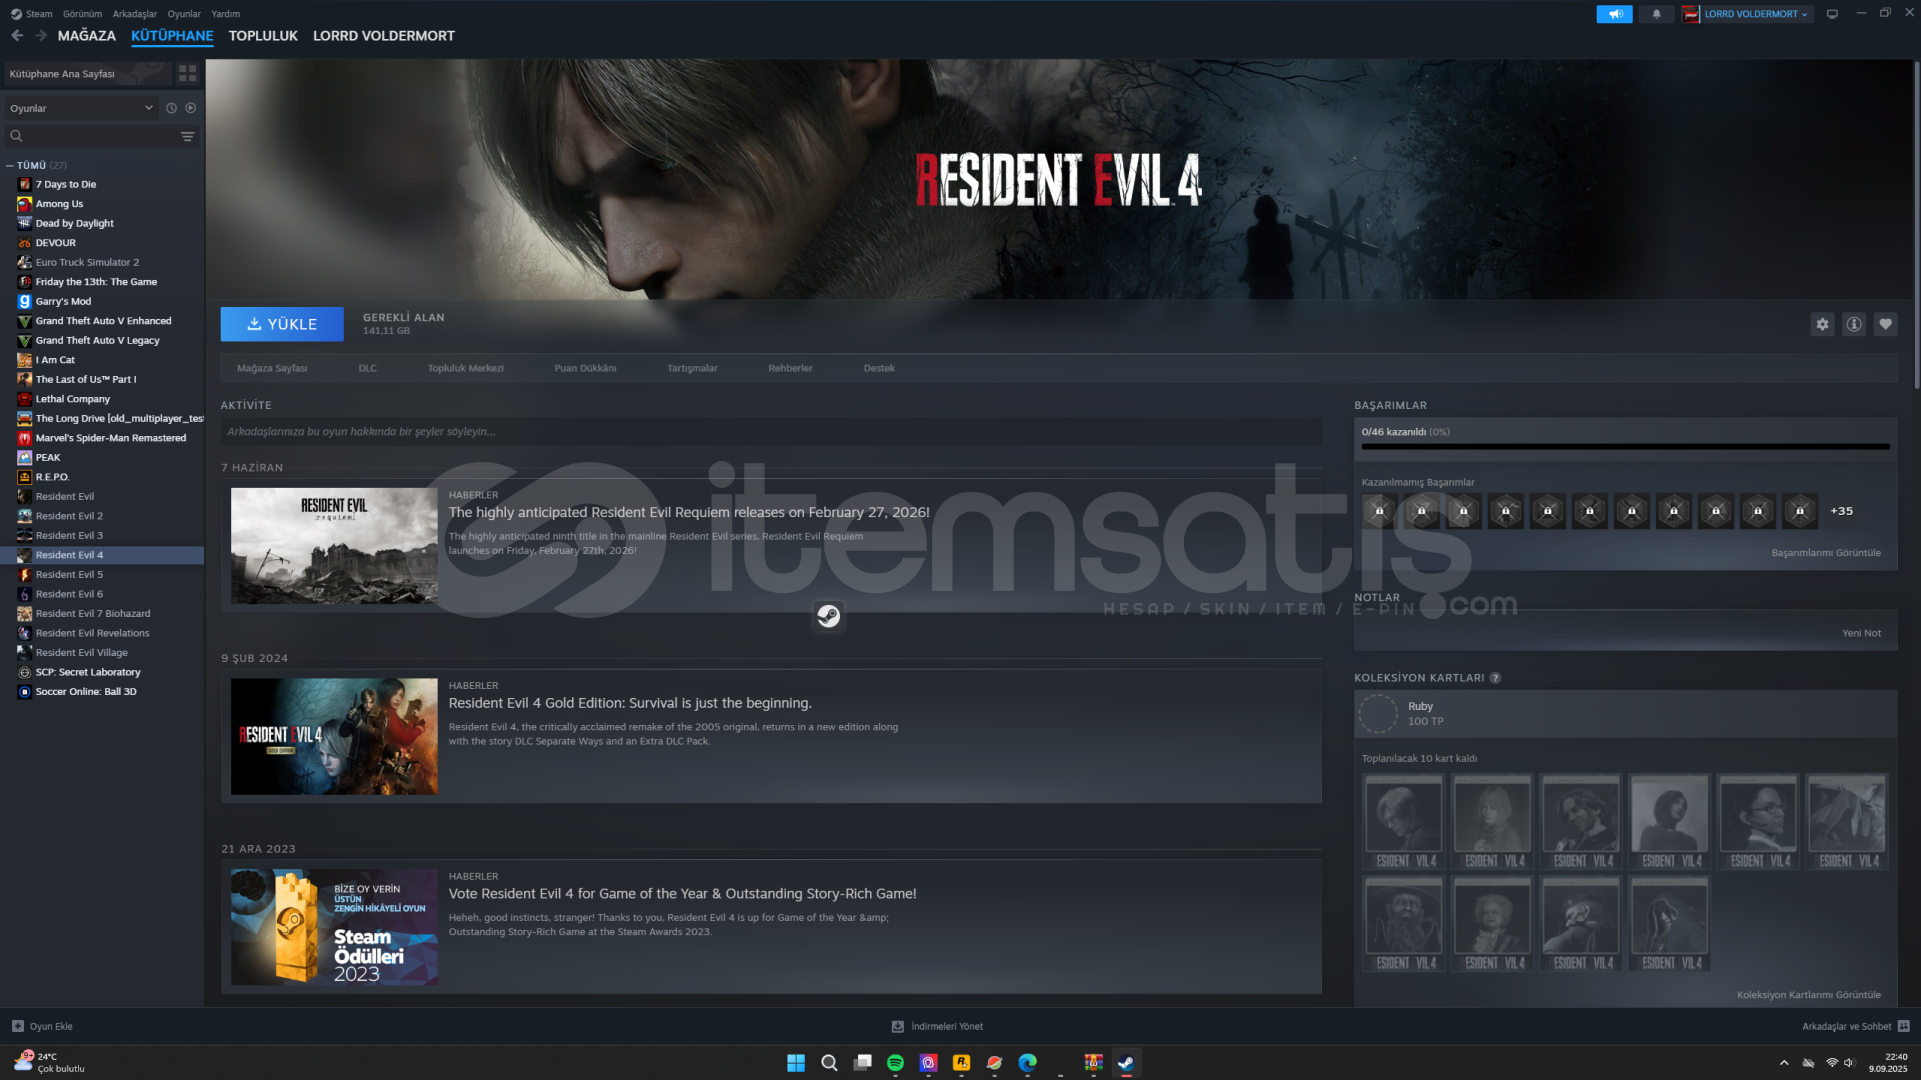
Task: Click the +35 more achievements
Action: tap(1841, 511)
